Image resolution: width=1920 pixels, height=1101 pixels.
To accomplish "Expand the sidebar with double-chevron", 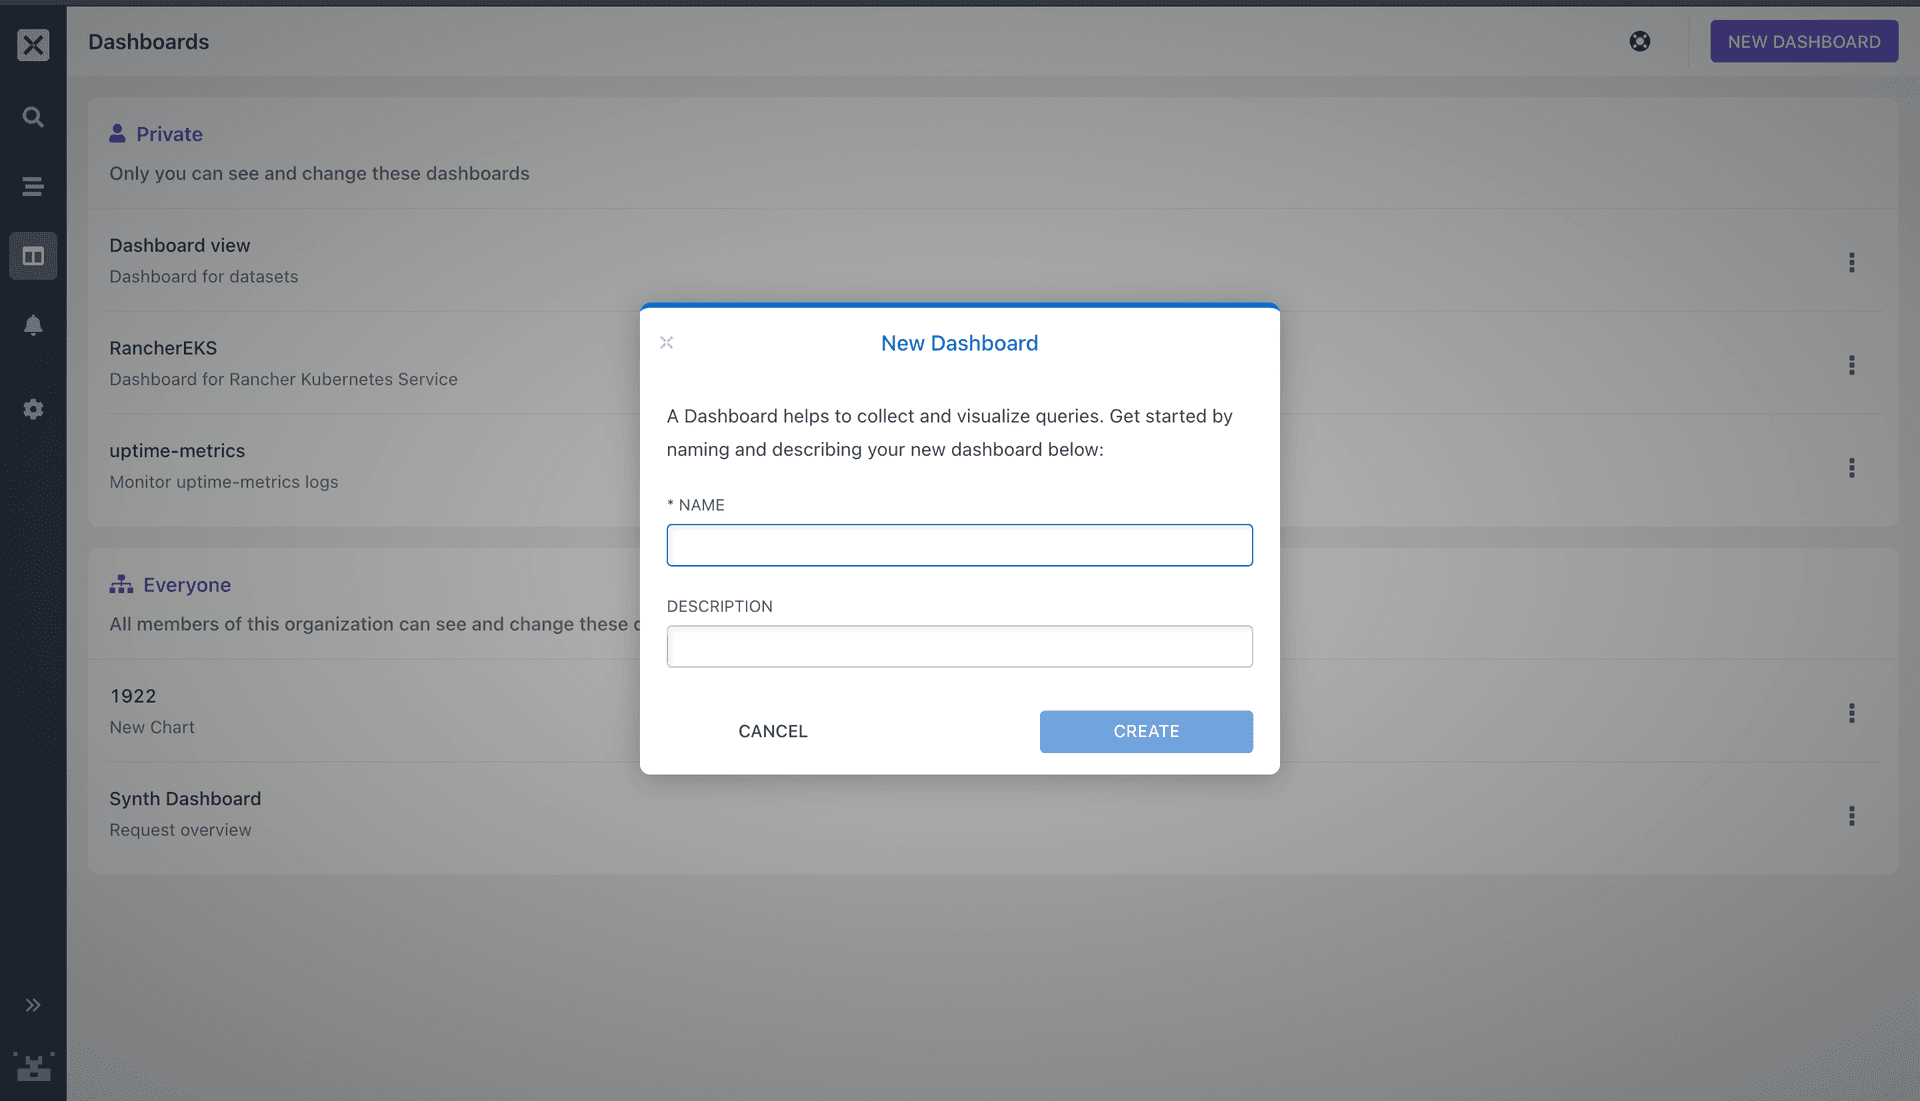I will pyautogui.click(x=33, y=1005).
